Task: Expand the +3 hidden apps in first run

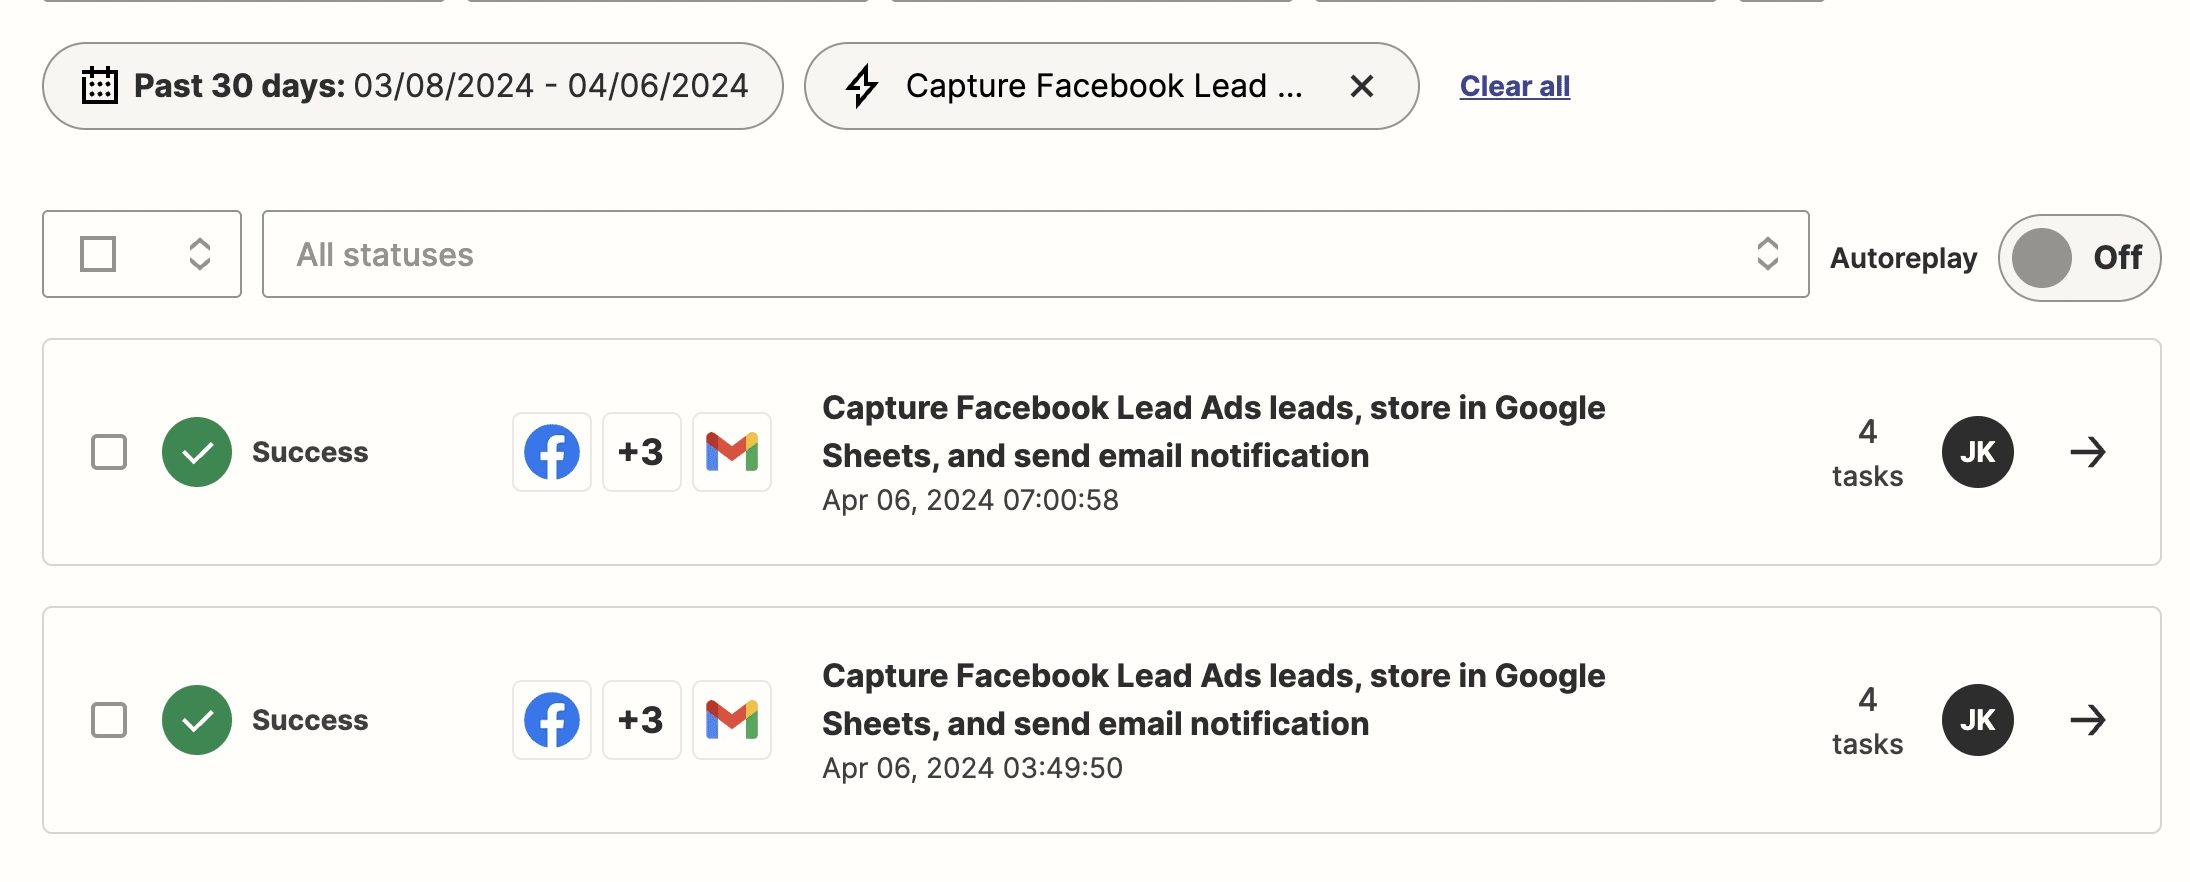Action: click(x=641, y=452)
